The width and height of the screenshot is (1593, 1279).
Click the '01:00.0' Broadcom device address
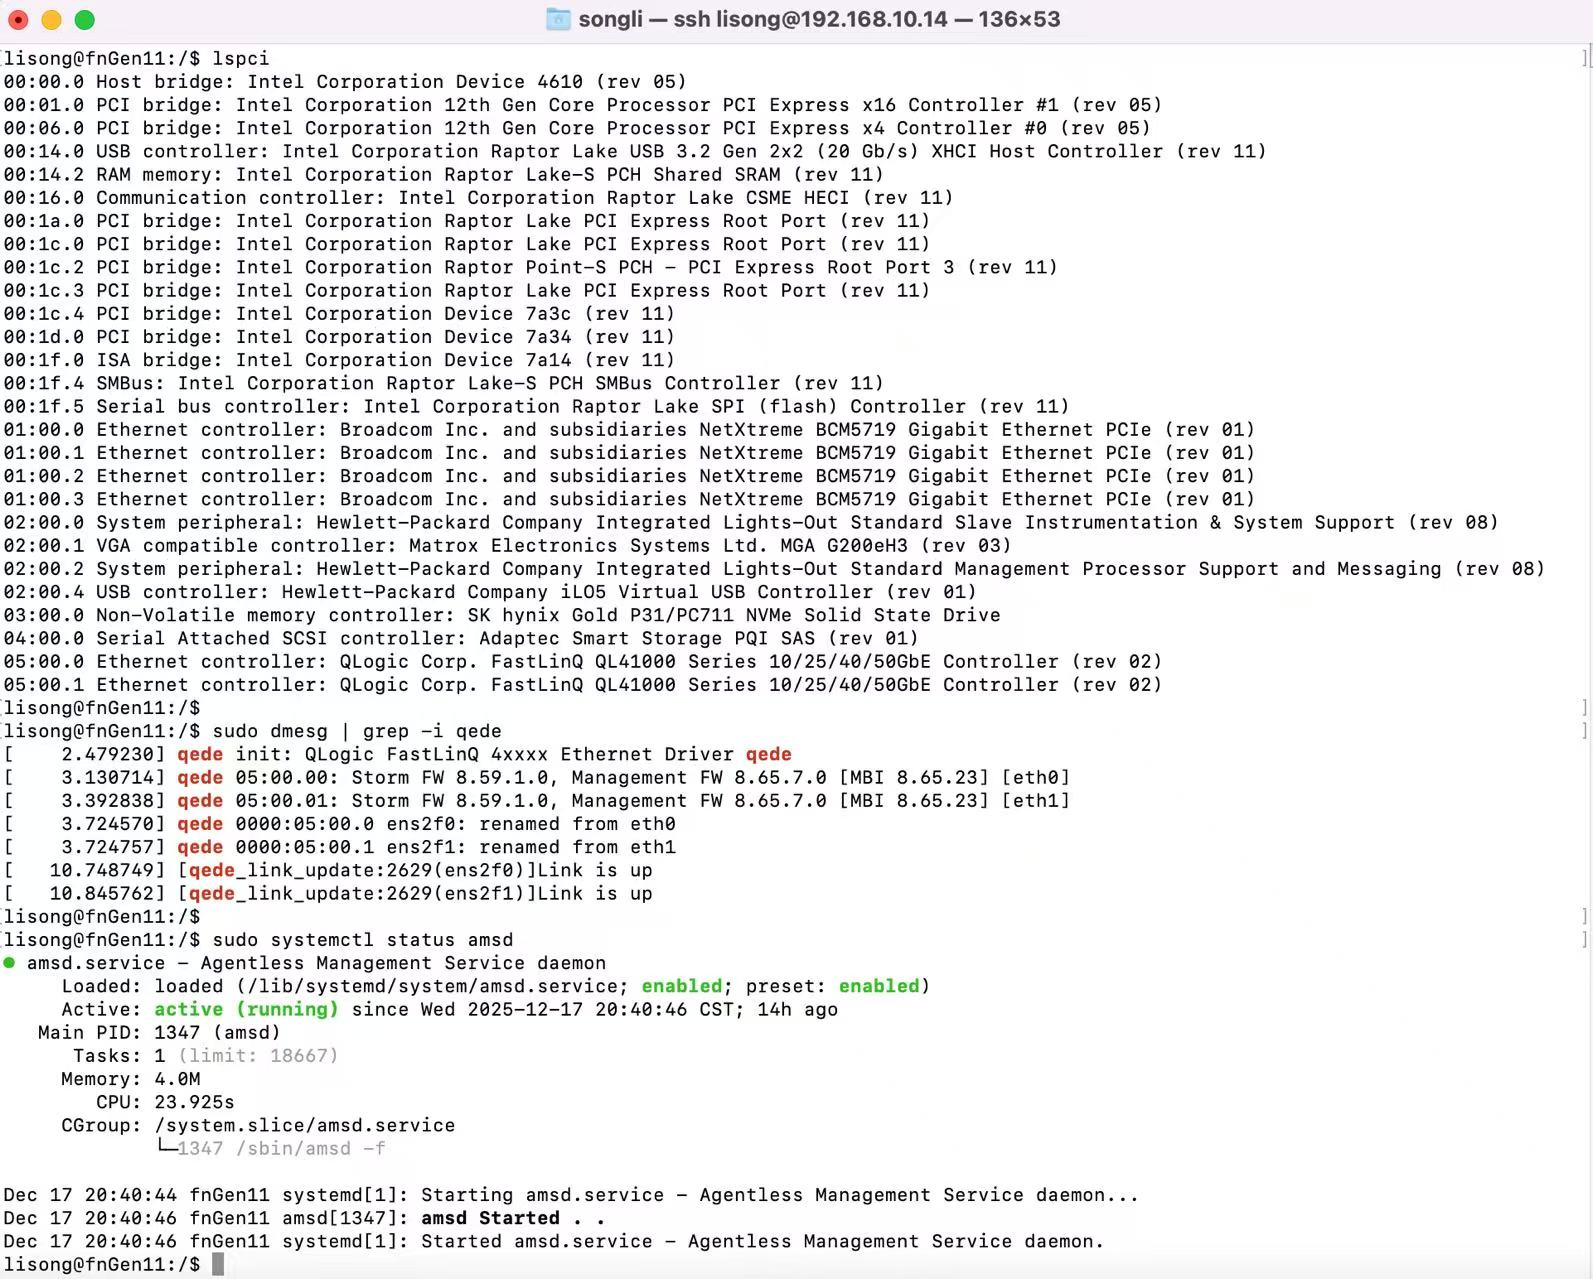(44, 430)
